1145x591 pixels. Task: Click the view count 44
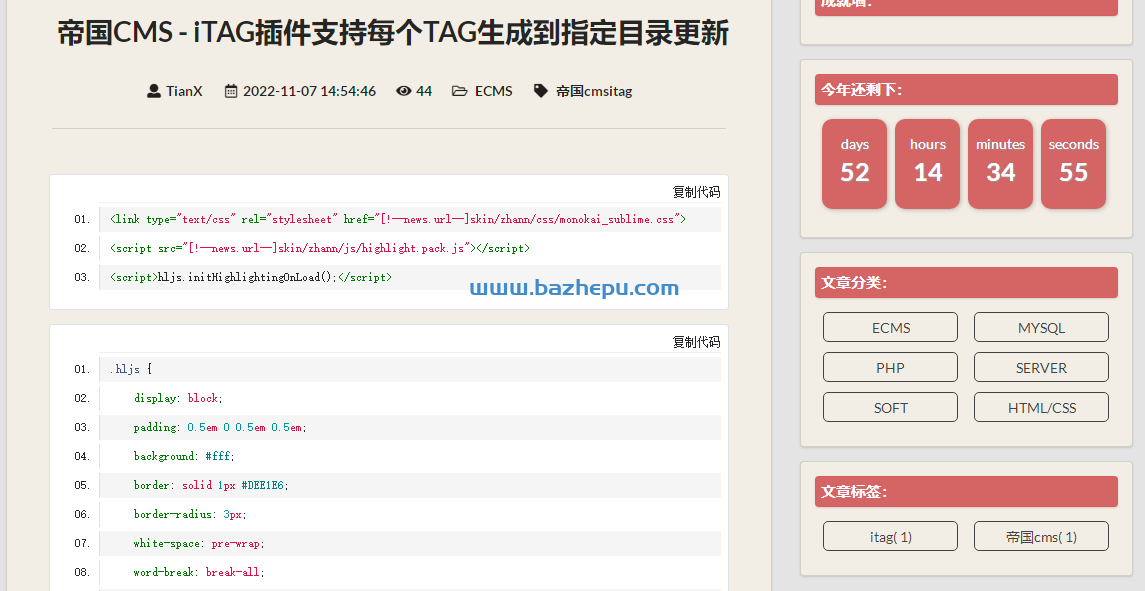click(424, 91)
